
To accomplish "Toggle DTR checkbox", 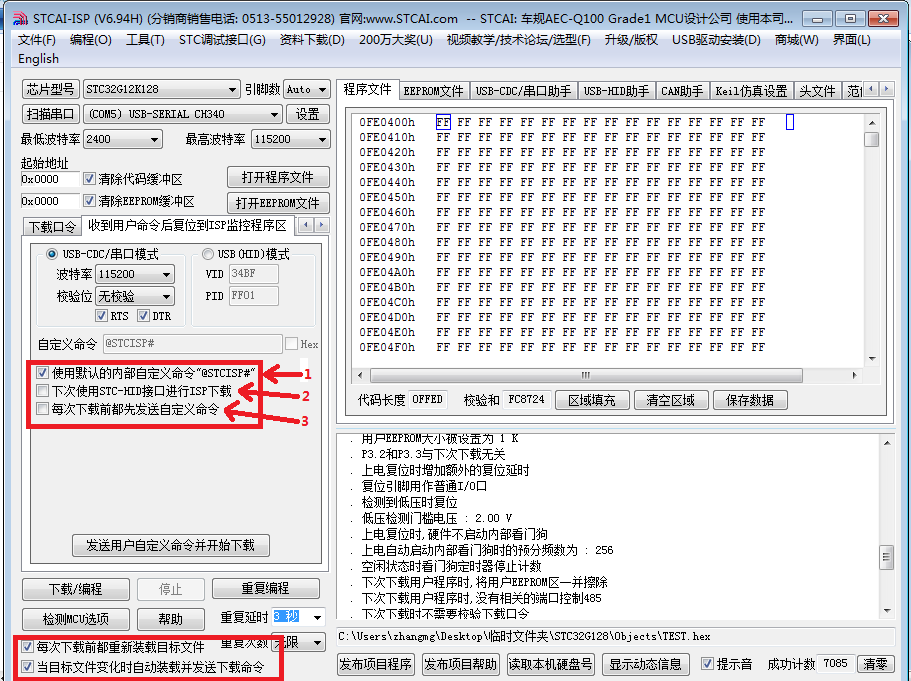I will (143, 316).
